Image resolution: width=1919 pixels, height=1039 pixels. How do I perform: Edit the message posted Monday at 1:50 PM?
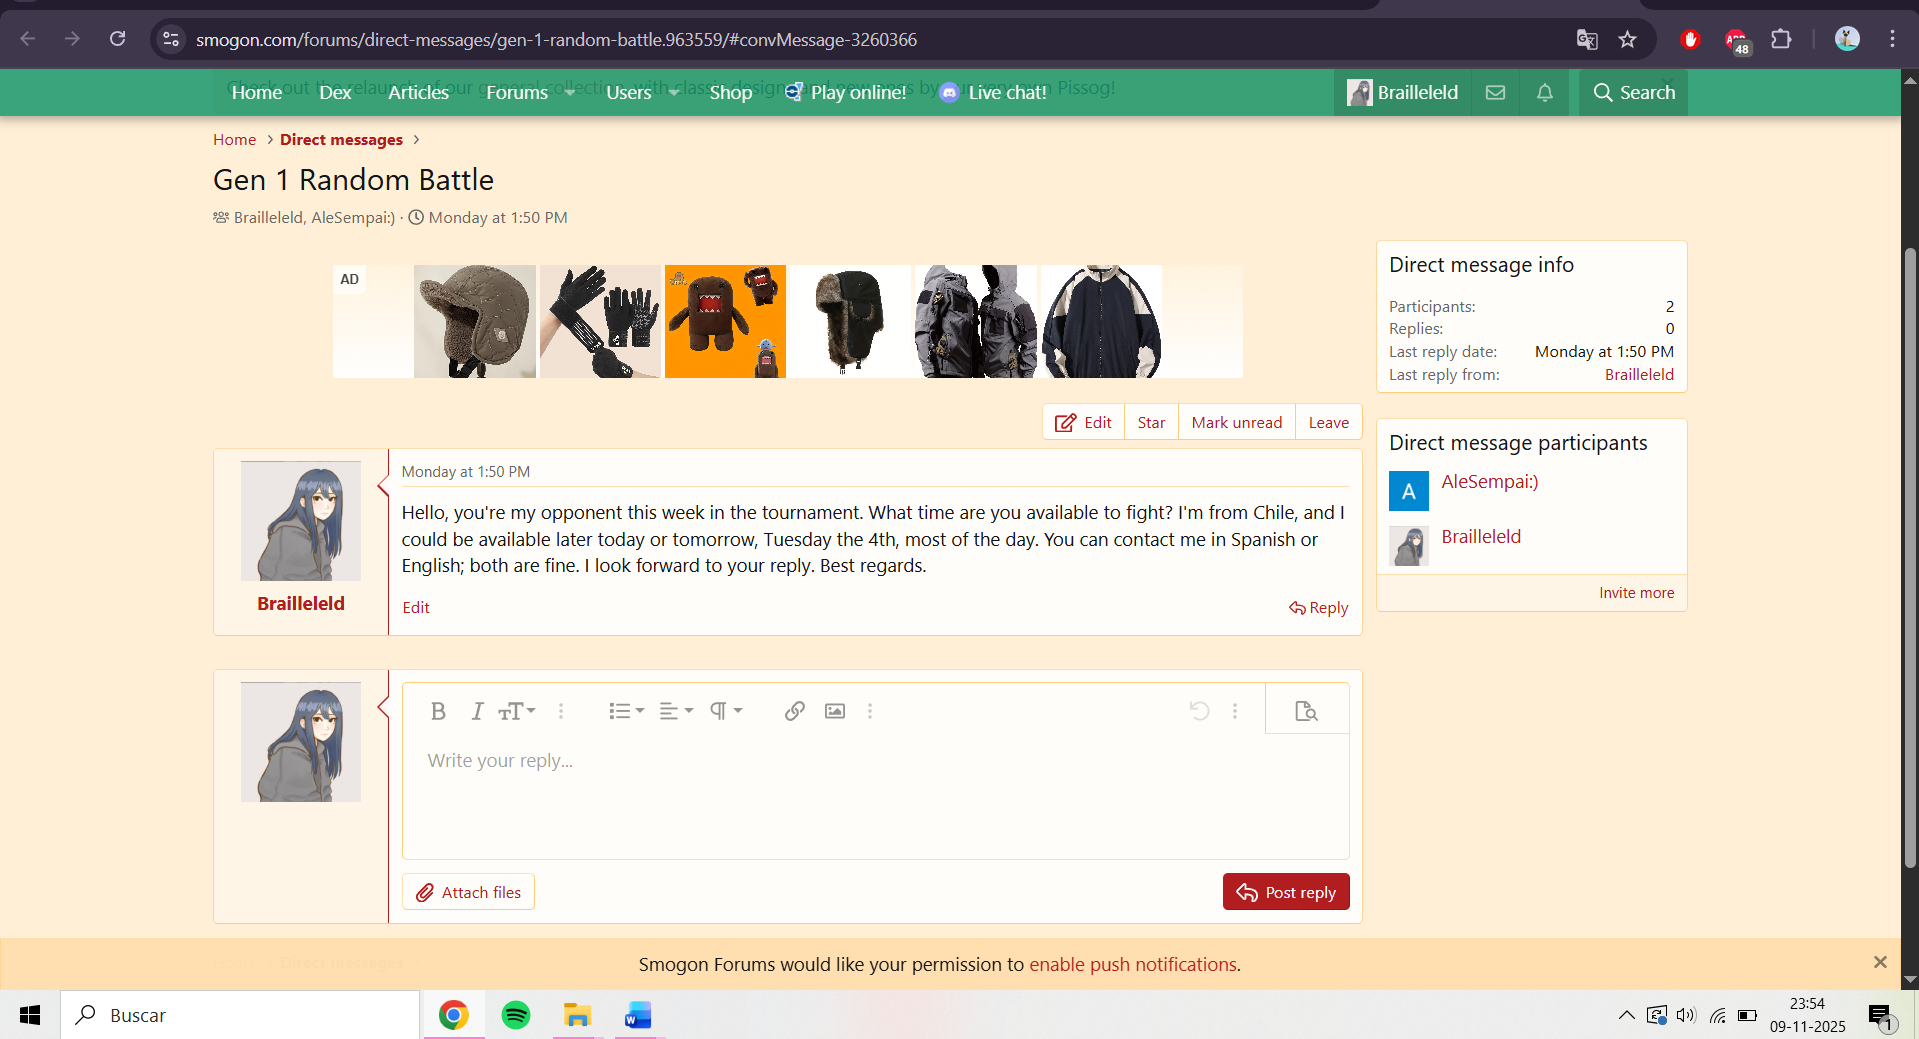click(416, 608)
